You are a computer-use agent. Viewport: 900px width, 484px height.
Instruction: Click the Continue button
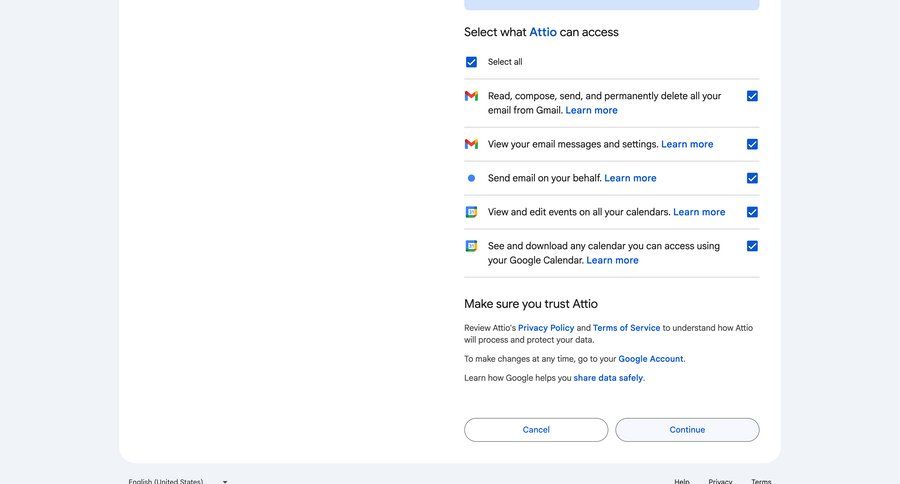tap(687, 430)
